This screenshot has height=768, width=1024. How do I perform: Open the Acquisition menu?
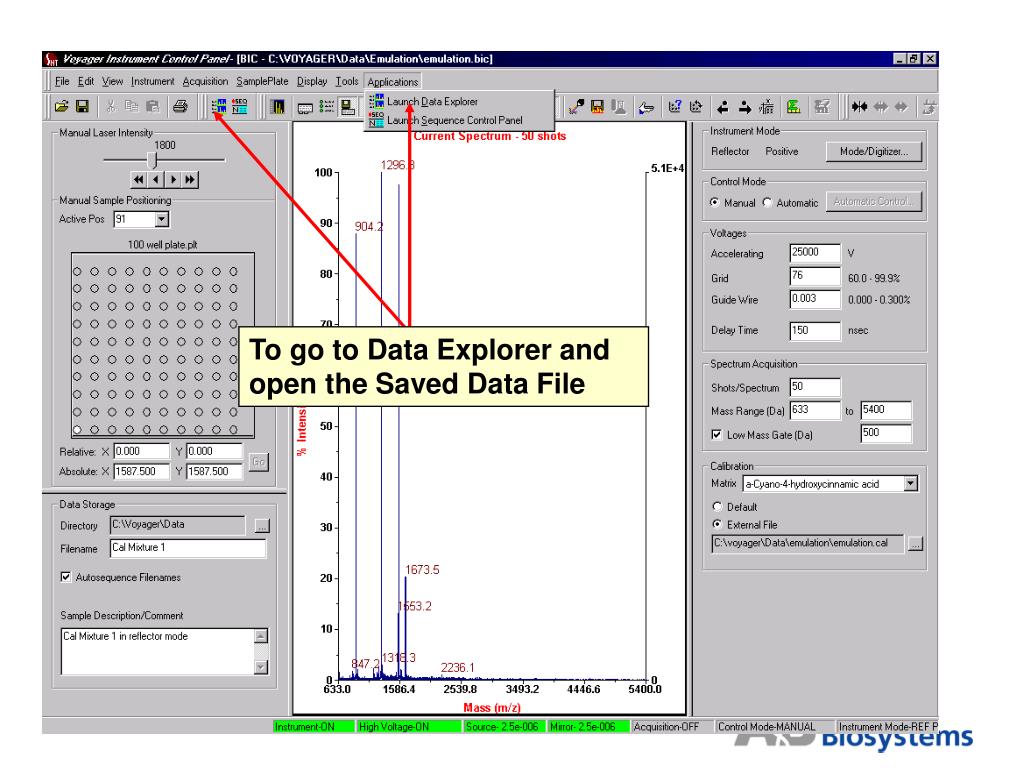click(205, 82)
